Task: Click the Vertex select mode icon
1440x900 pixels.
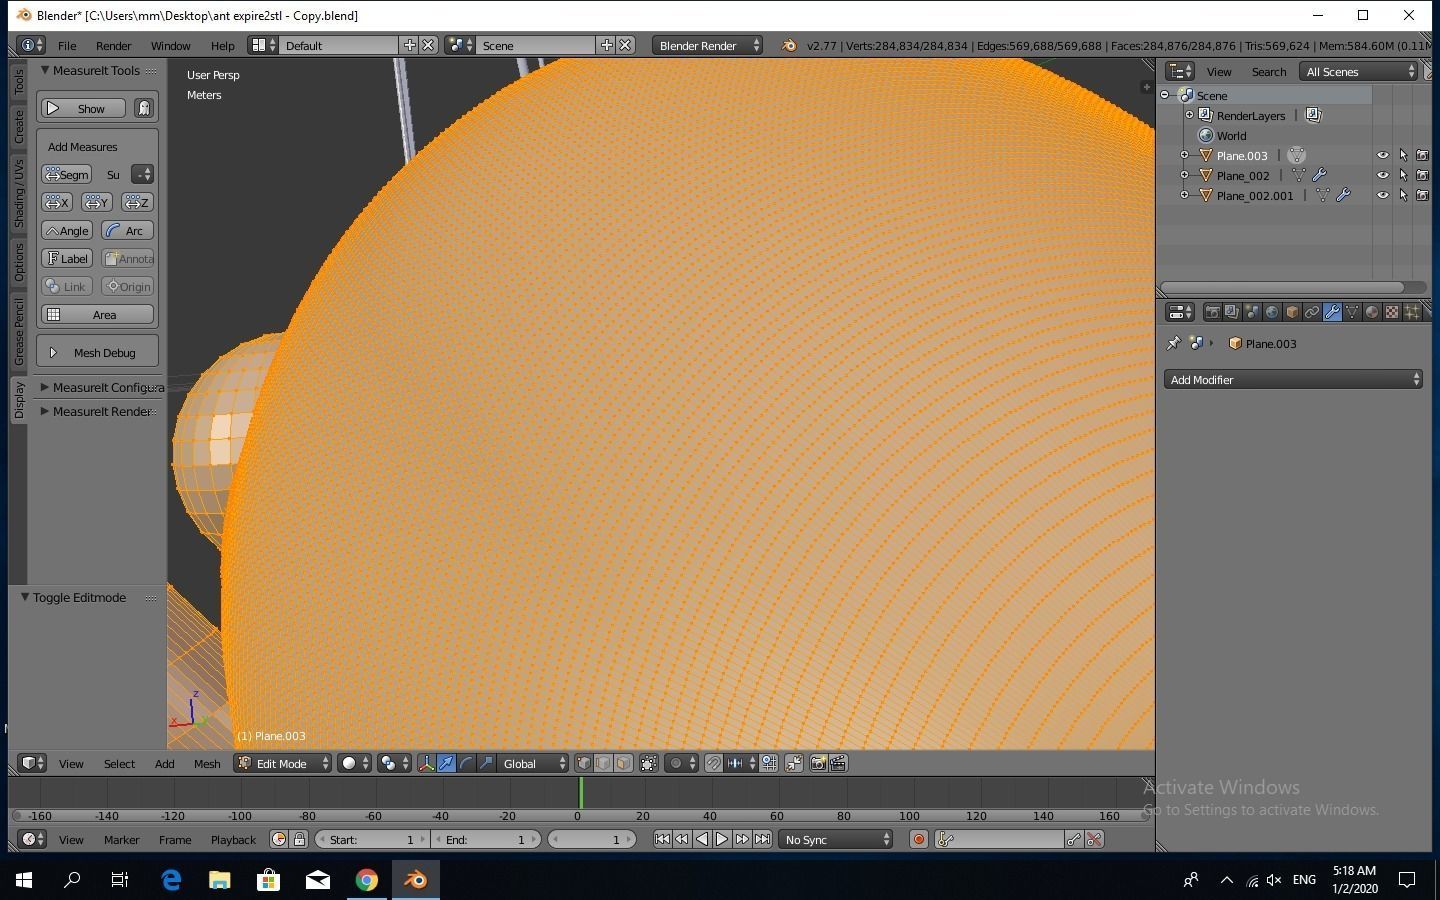Action: (584, 764)
